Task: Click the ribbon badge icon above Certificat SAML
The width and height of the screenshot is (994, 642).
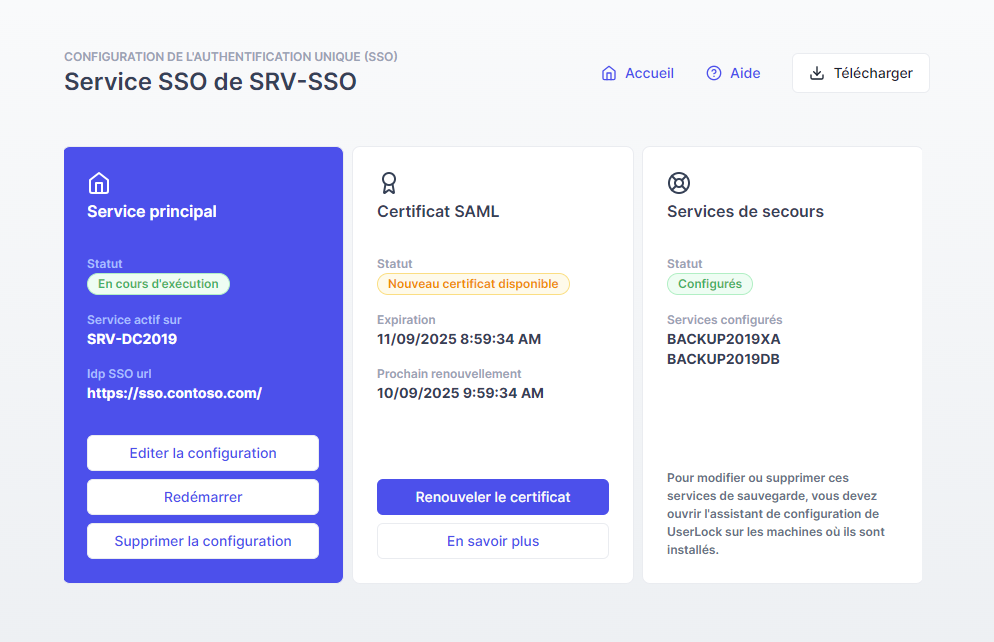Action: (x=389, y=183)
